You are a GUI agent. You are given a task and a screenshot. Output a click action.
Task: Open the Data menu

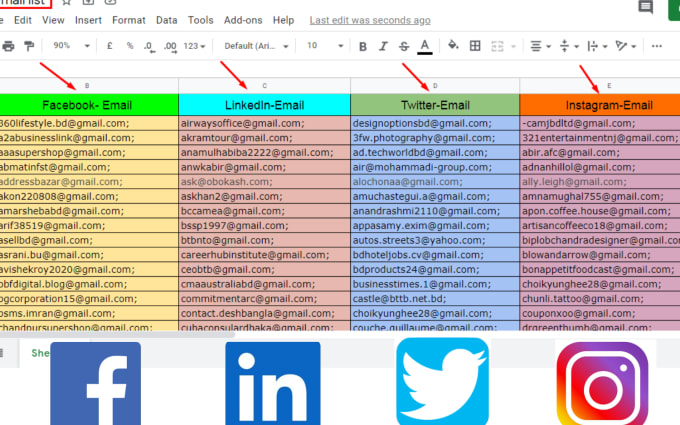tap(167, 20)
